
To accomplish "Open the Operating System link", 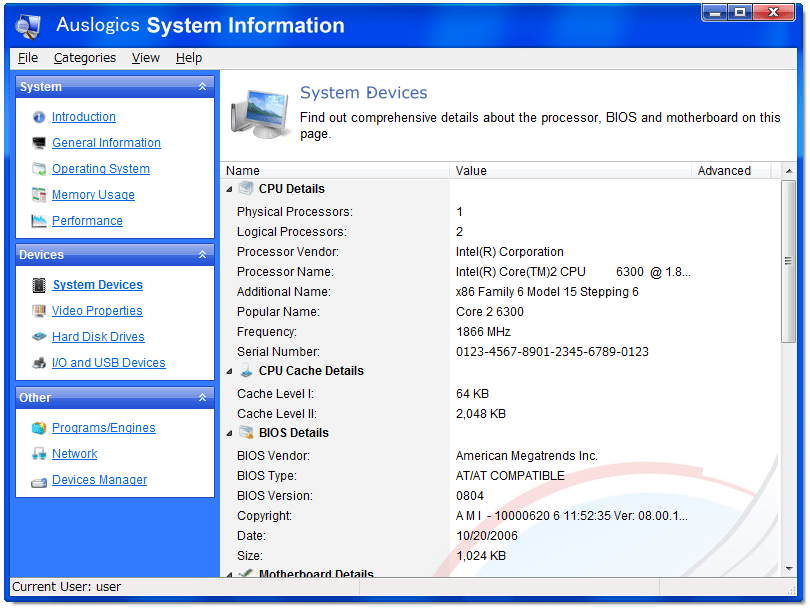I will pyautogui.click(x=101, y=169).
